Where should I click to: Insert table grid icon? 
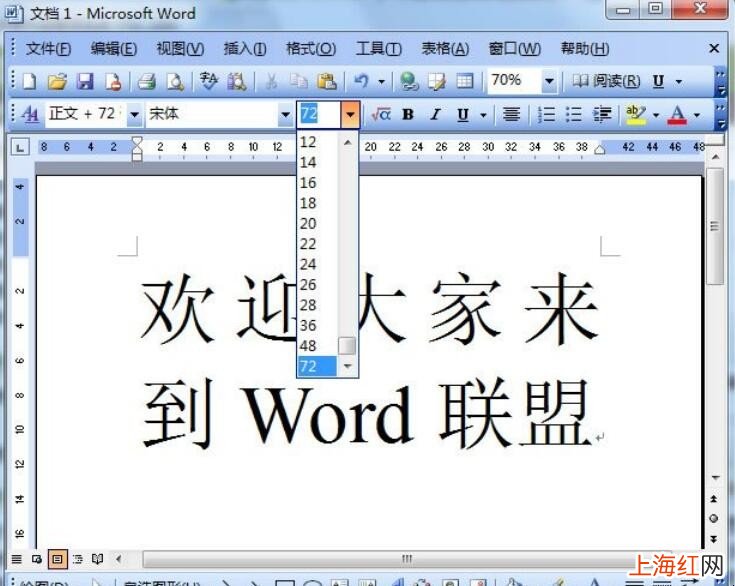[x=465, y=82]
